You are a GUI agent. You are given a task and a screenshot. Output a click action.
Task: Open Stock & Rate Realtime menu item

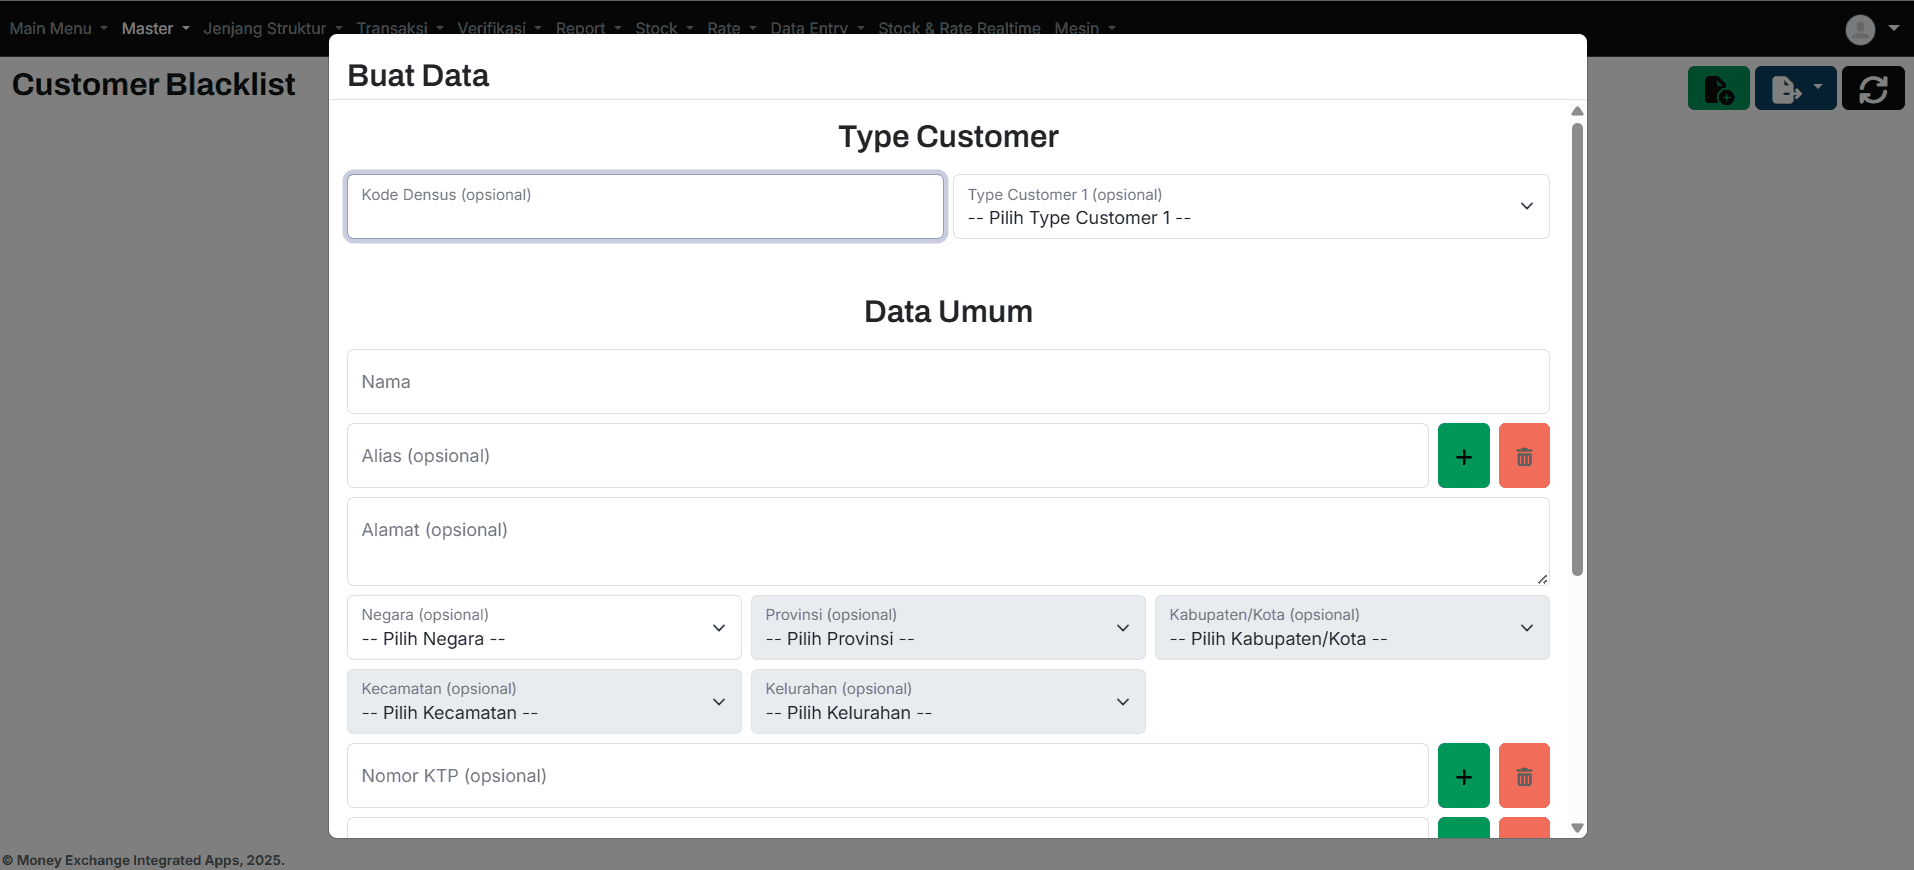(x=959, y=28)
